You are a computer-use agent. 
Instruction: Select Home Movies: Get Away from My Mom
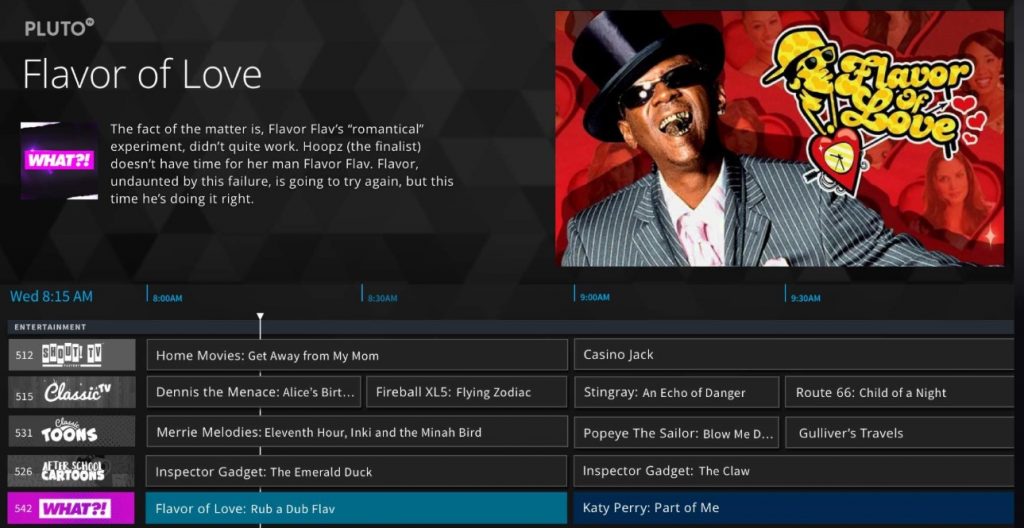356,355
